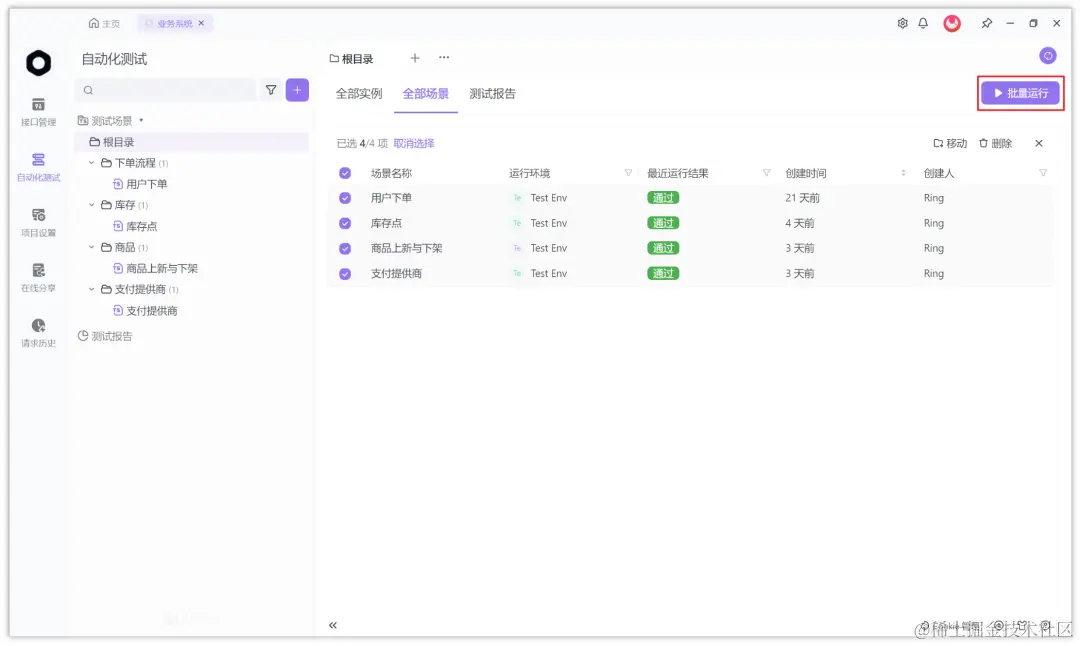
Task: Open app settings via the gear icon
Action: (x=902, y=22)
